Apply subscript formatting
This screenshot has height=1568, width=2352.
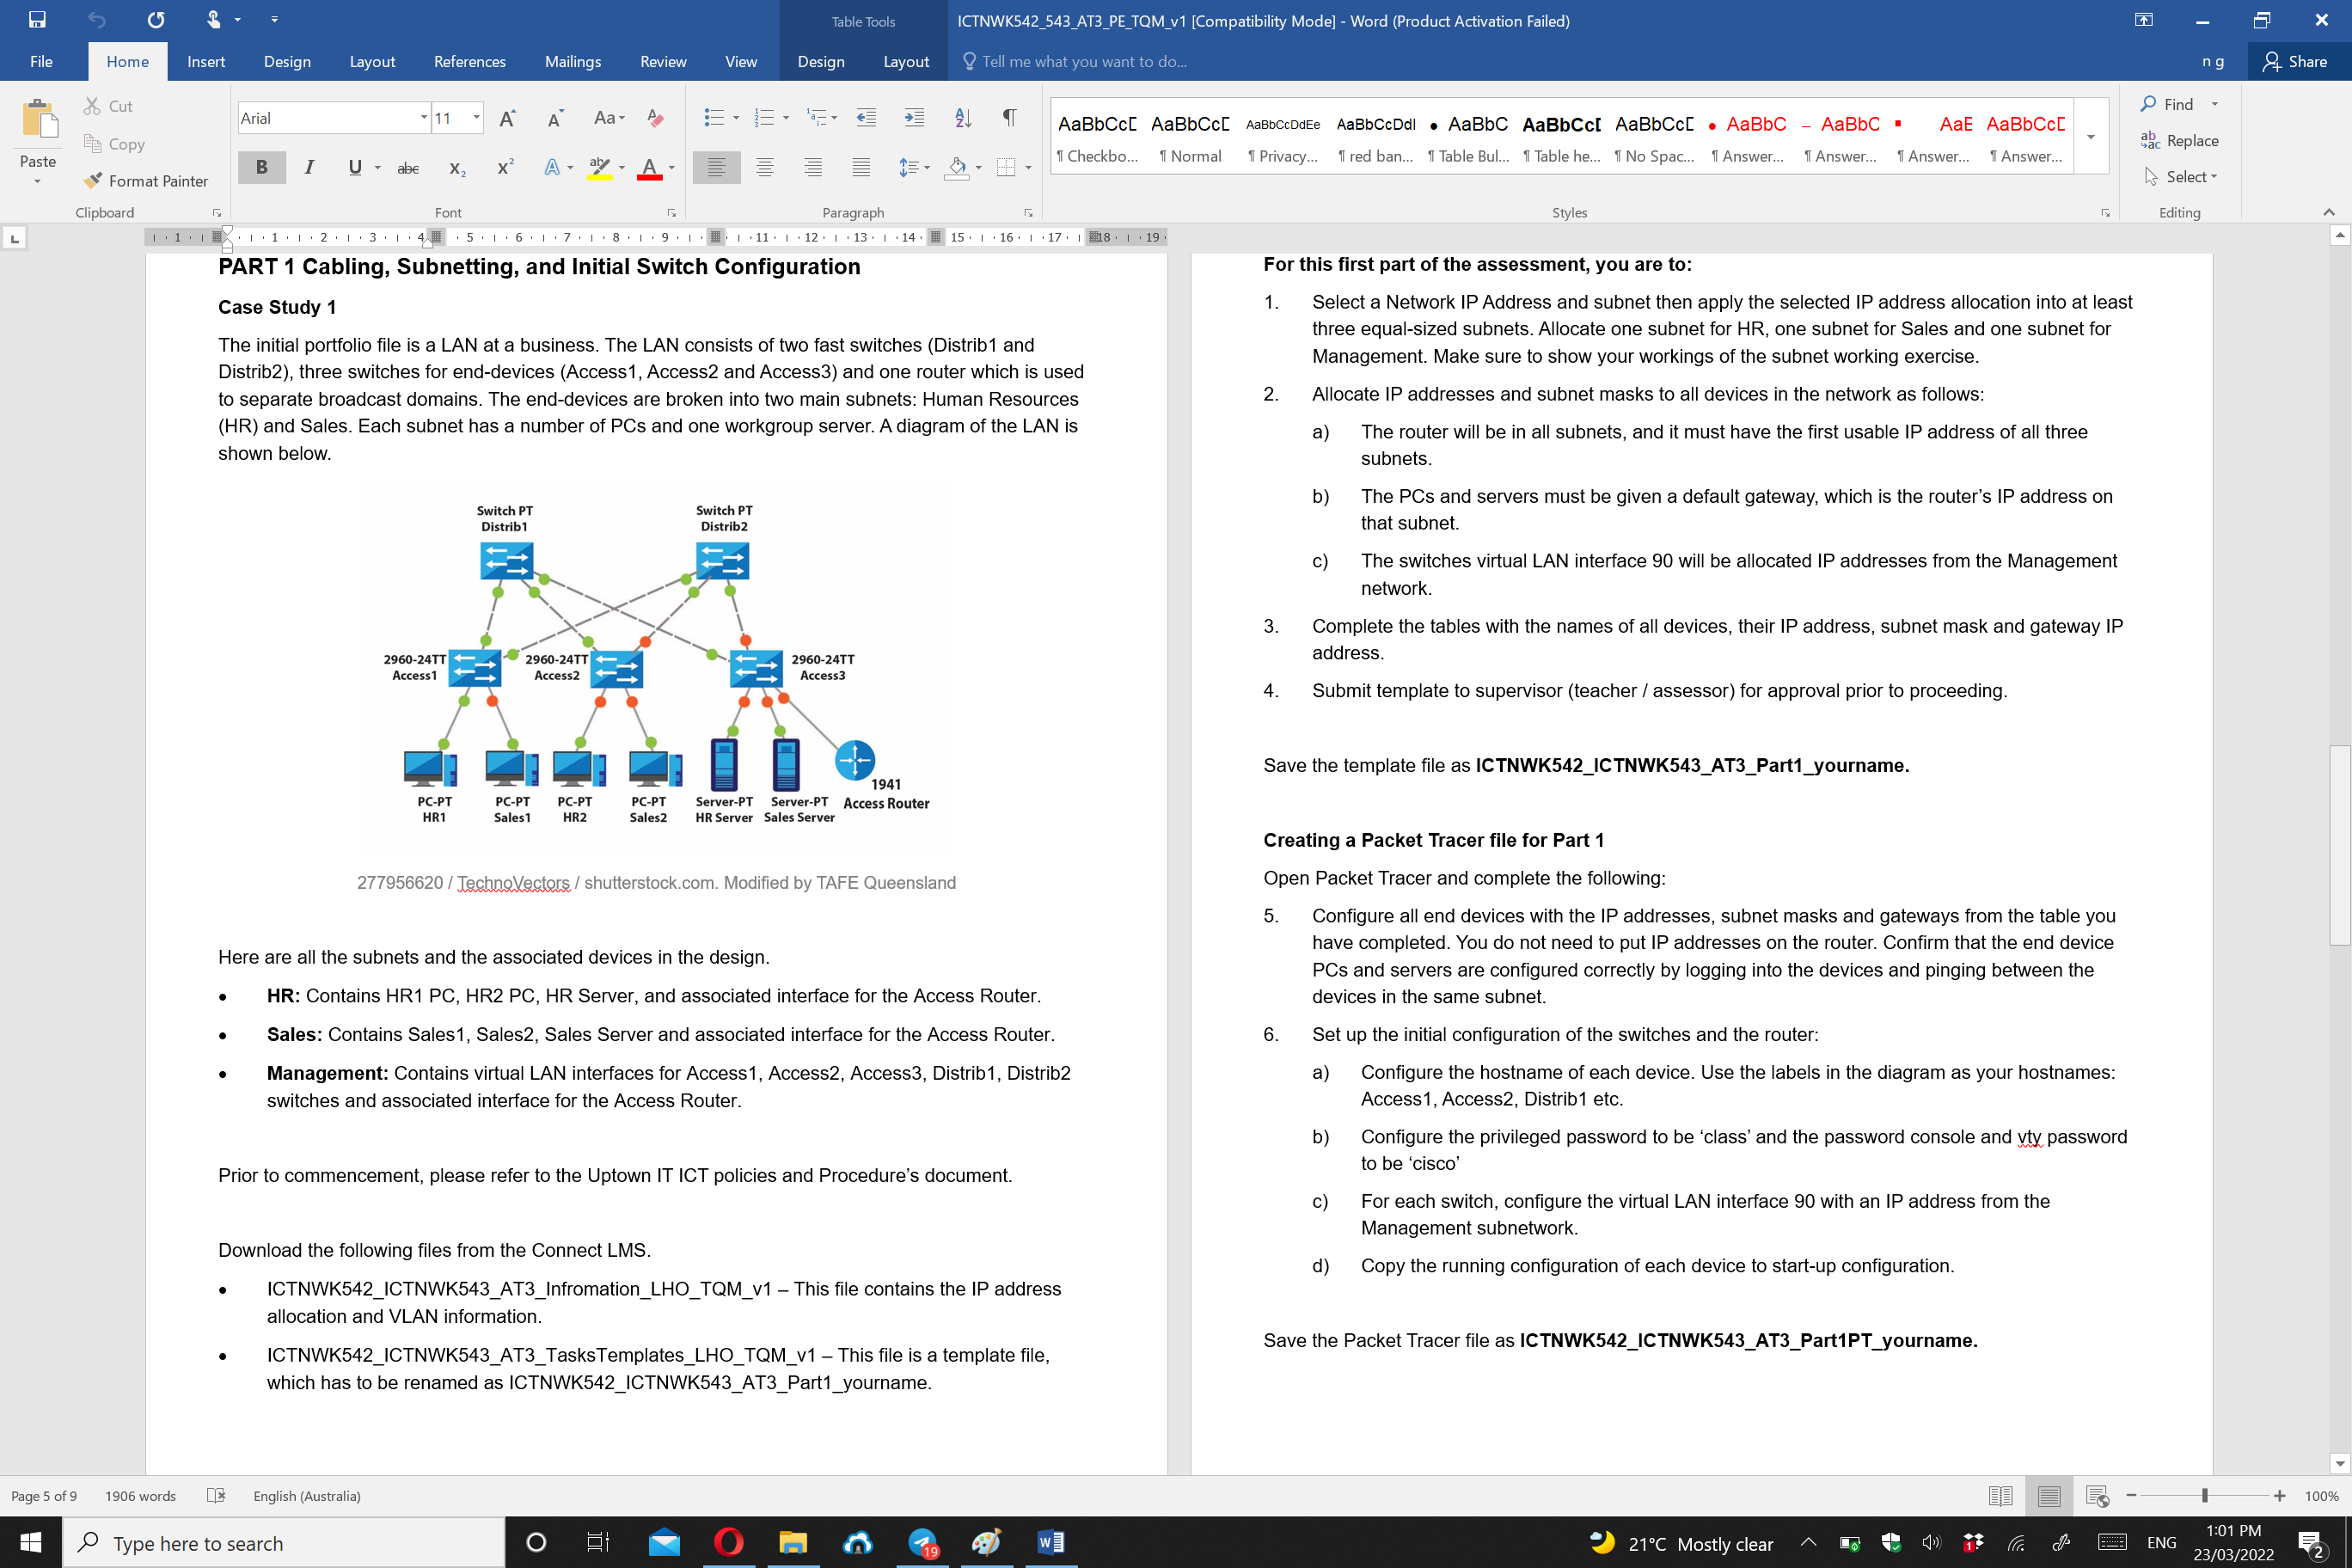(457, 168)
